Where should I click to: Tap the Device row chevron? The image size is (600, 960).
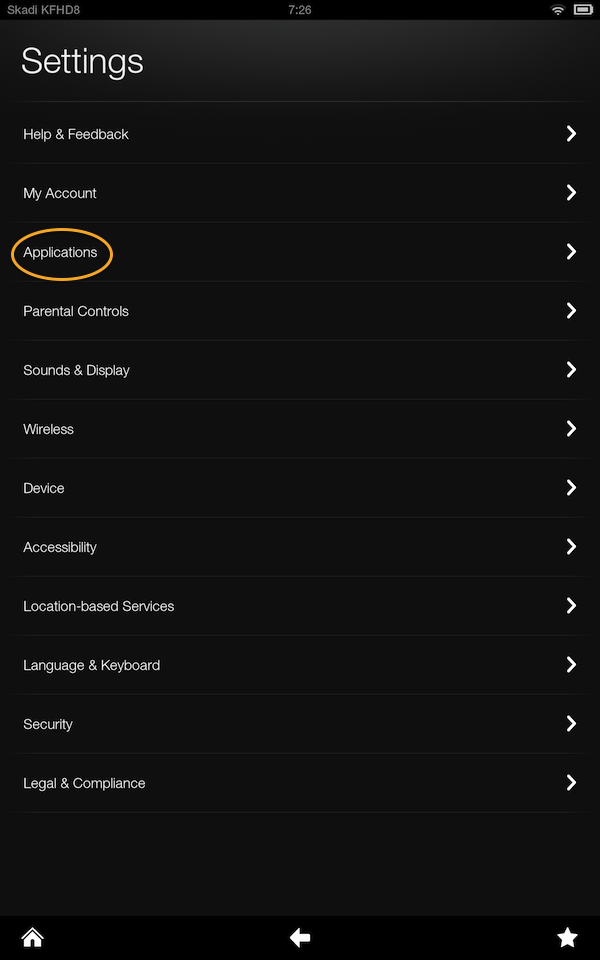coord(571,488)
